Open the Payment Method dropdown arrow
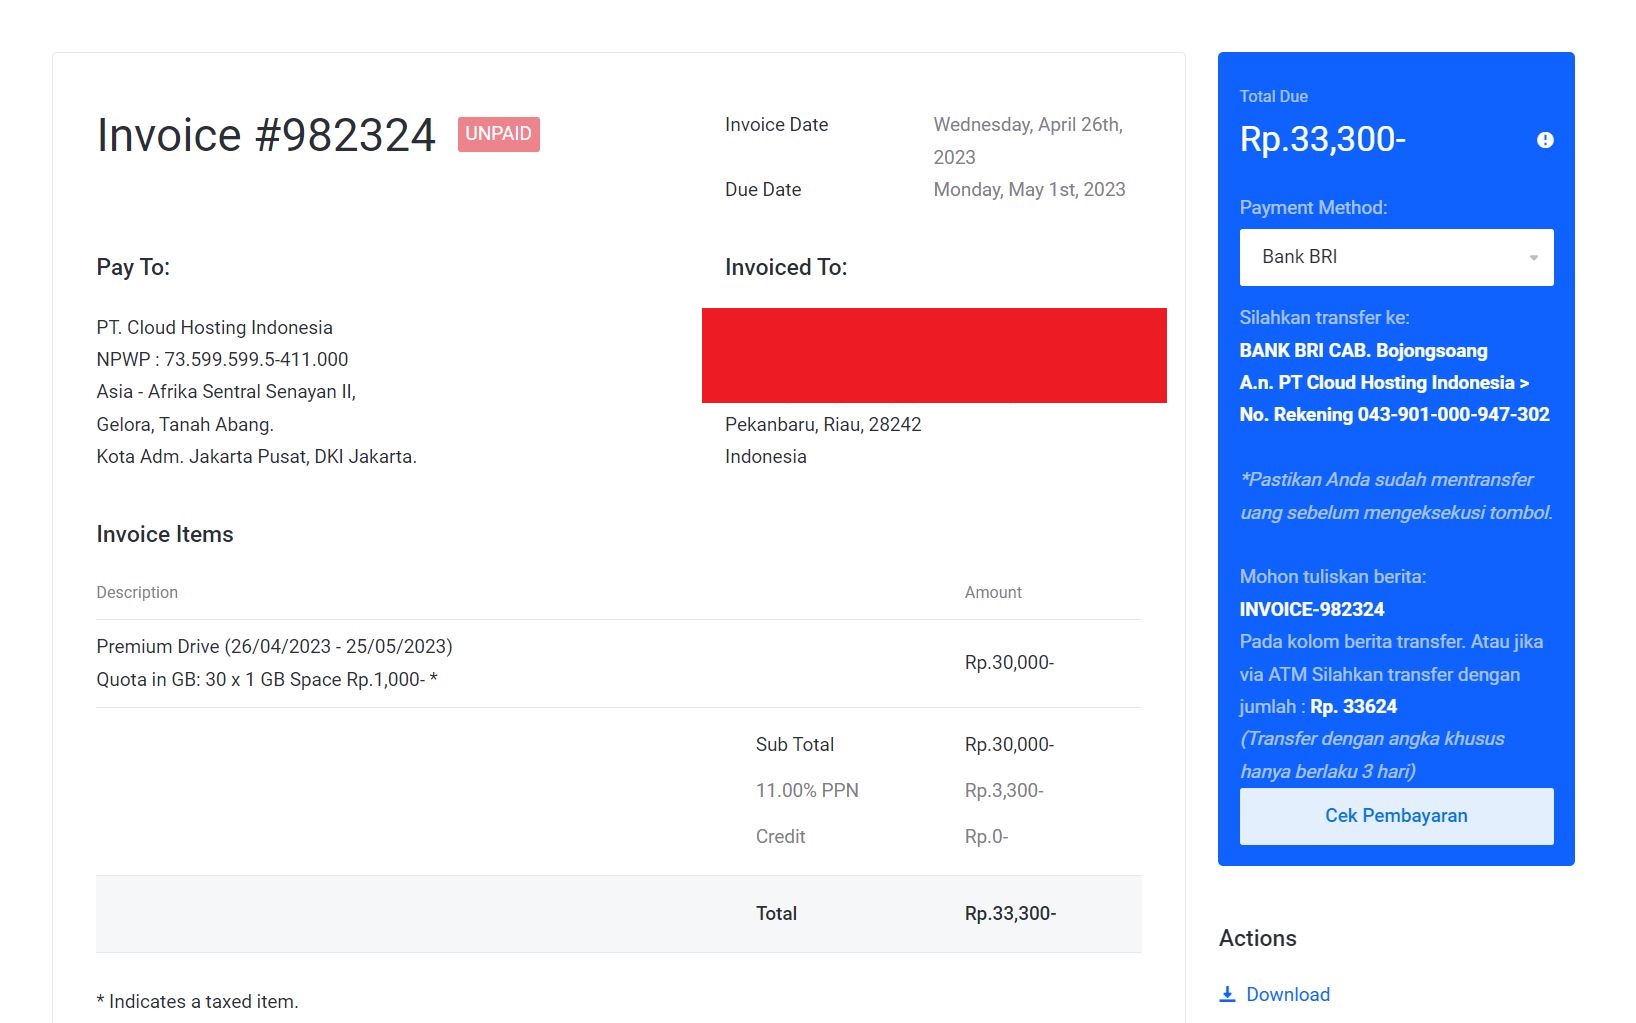The width and height of the screenshot is (1636, 1023). pyautogui.click(x=1533, y=257)
